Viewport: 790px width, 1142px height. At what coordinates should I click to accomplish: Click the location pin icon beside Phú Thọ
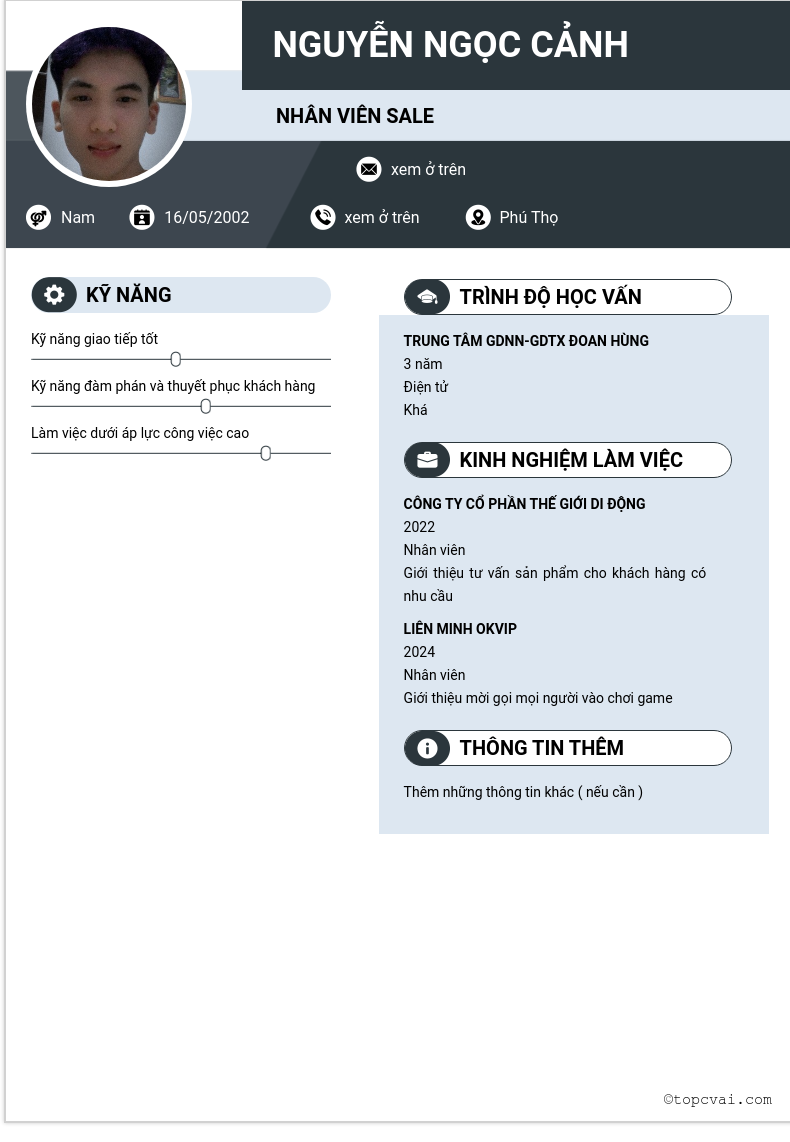click(478, 217)
